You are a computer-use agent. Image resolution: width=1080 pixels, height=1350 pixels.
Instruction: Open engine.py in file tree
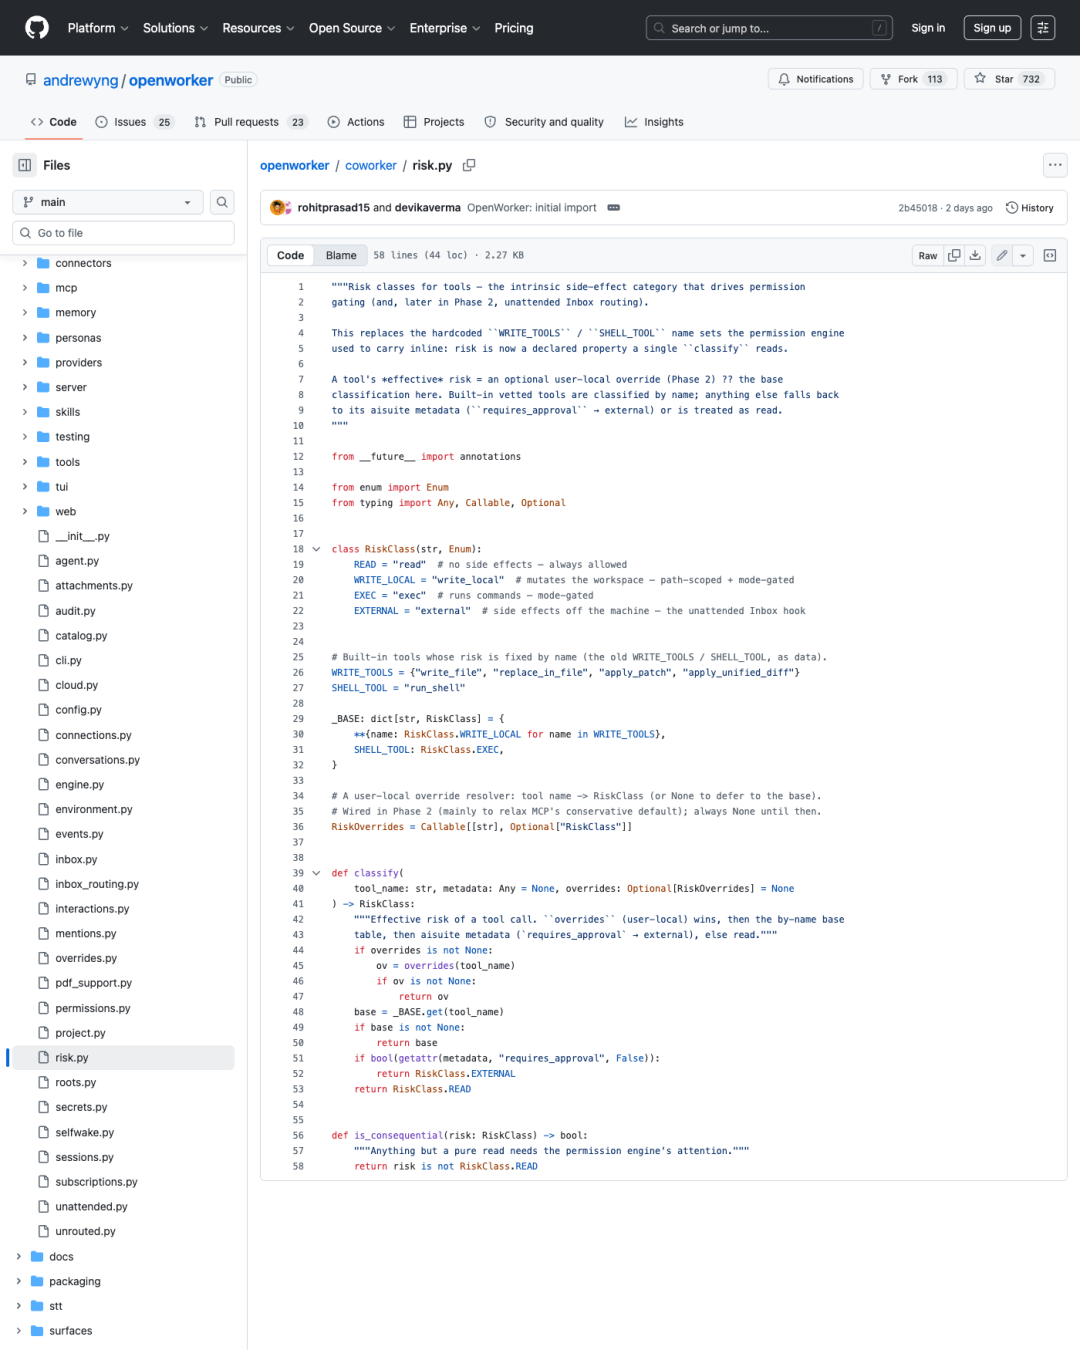[80, 785]
